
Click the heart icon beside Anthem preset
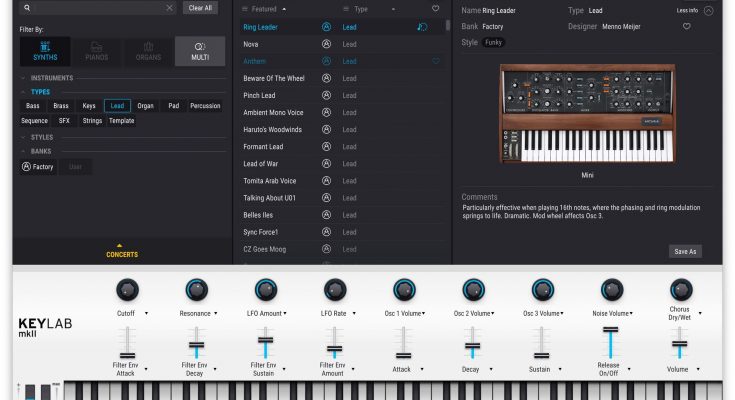click(436, 62)
